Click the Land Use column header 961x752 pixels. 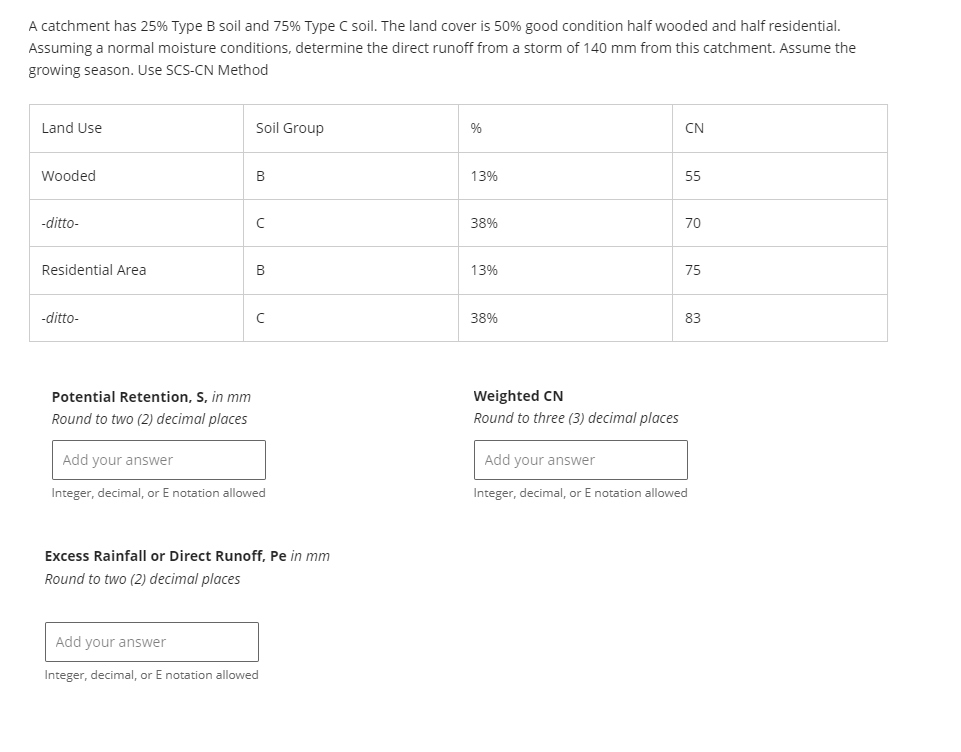pos(72,128)
